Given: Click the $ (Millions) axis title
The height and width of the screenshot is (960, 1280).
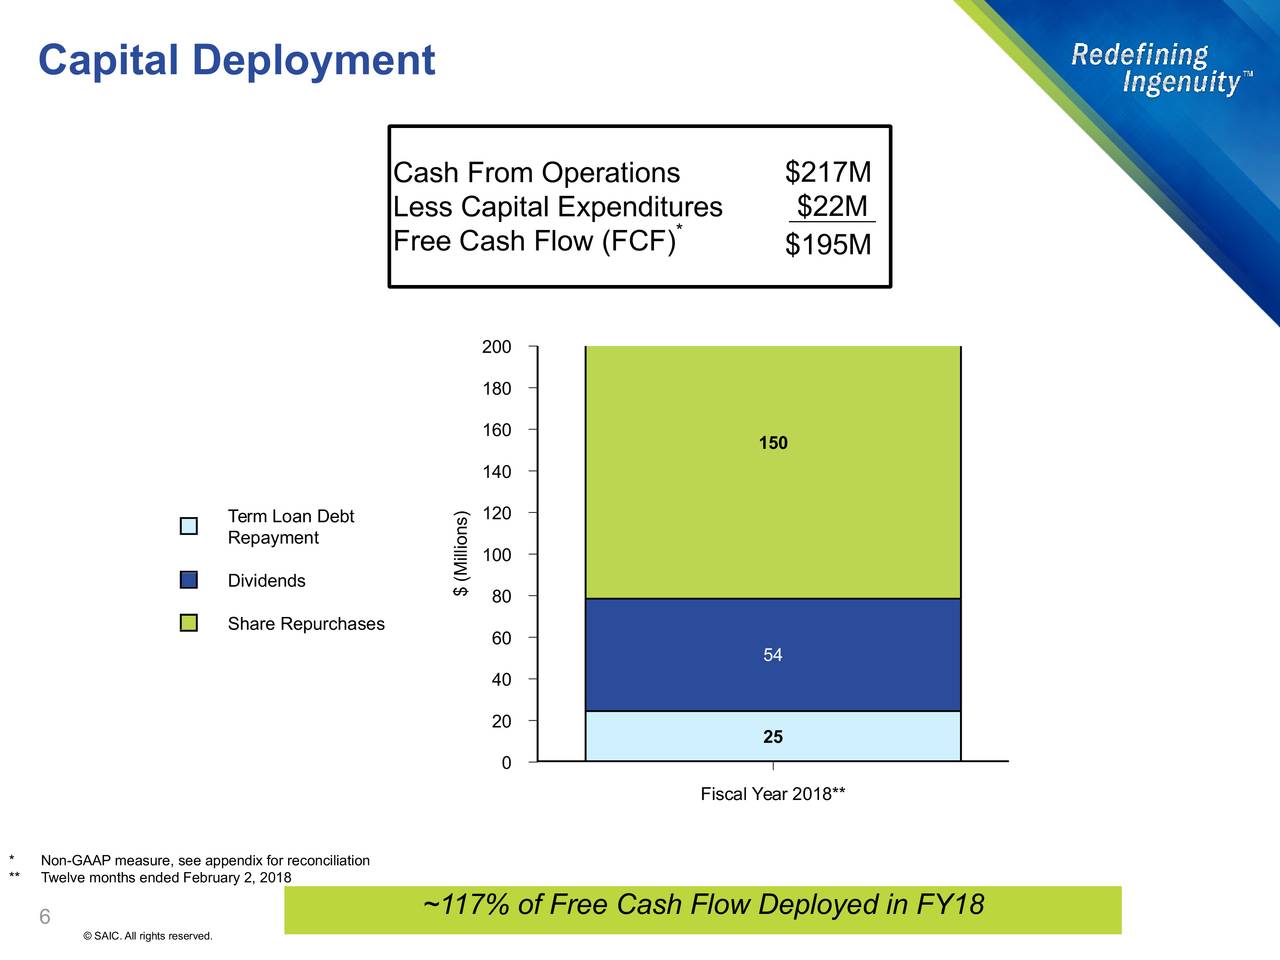Looking at the screenshot, I should pyautogui.click(x=460, y=554).
